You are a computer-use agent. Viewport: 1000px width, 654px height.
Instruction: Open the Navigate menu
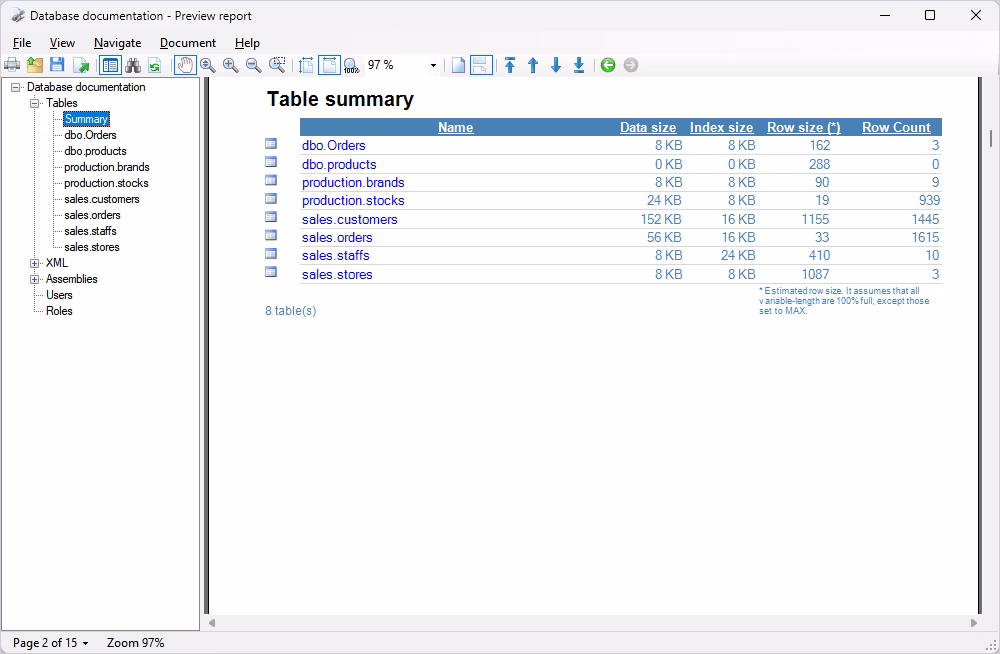click(117, 43)
